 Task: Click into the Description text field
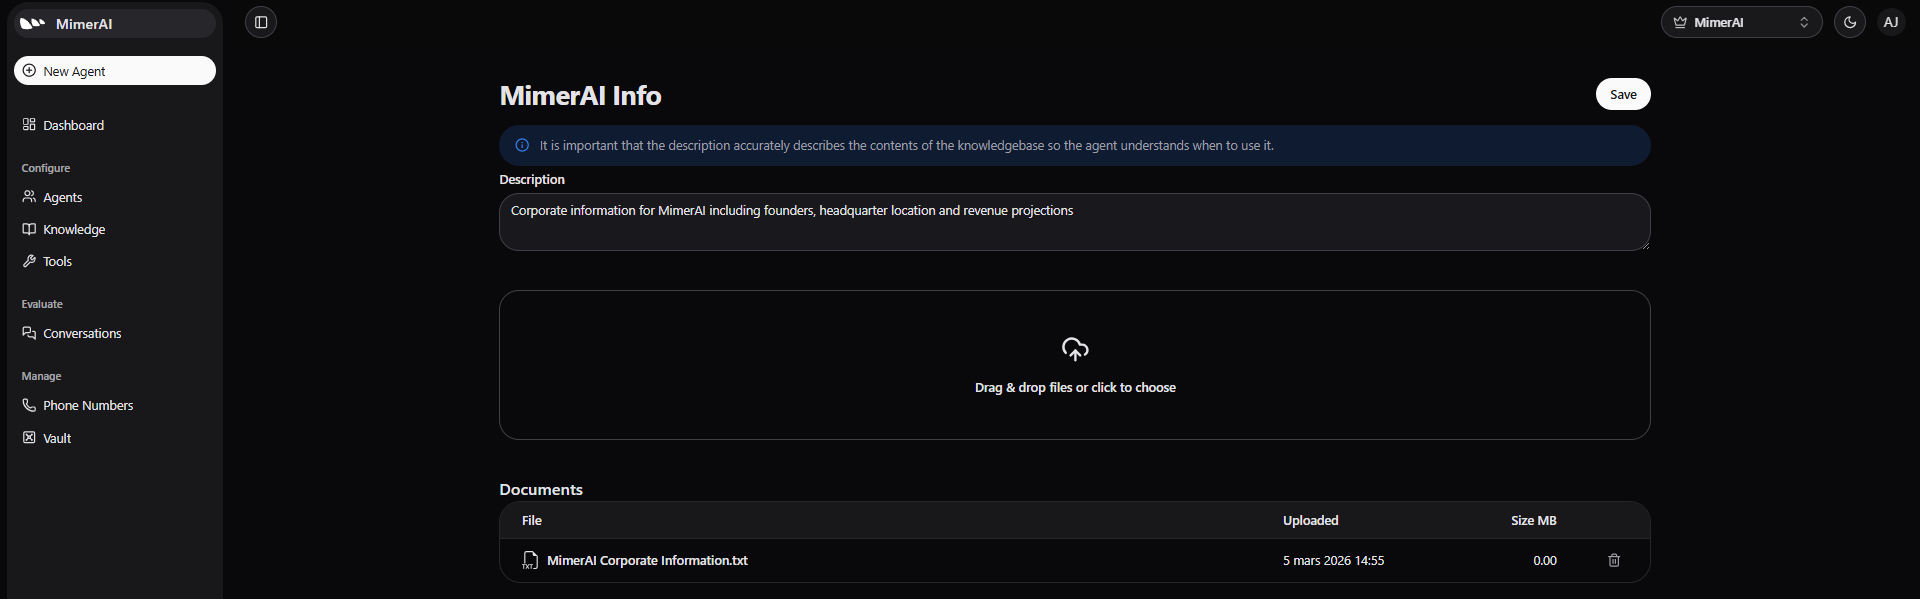(x=1073, y=222)
